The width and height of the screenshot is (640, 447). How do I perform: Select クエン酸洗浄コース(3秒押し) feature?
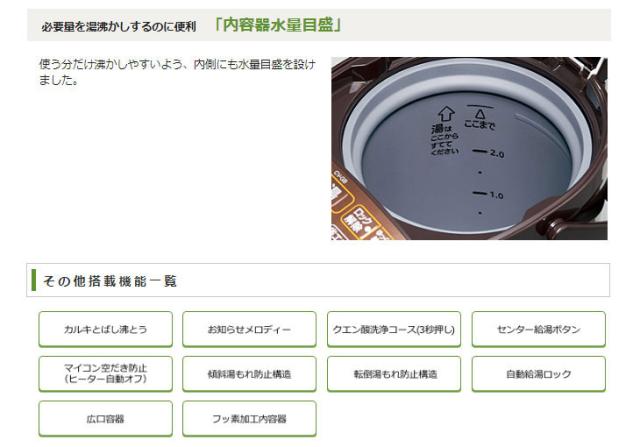click(x=394, y=329)
